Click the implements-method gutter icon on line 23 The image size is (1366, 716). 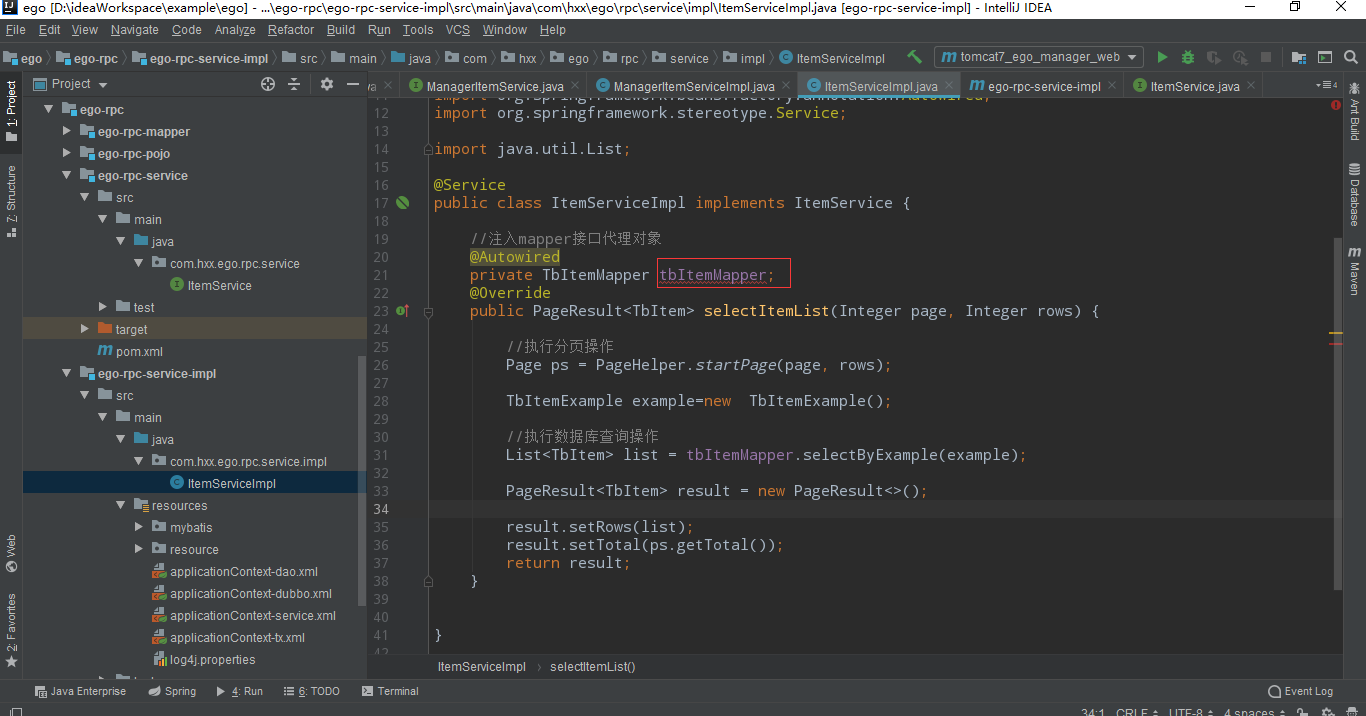402,311
